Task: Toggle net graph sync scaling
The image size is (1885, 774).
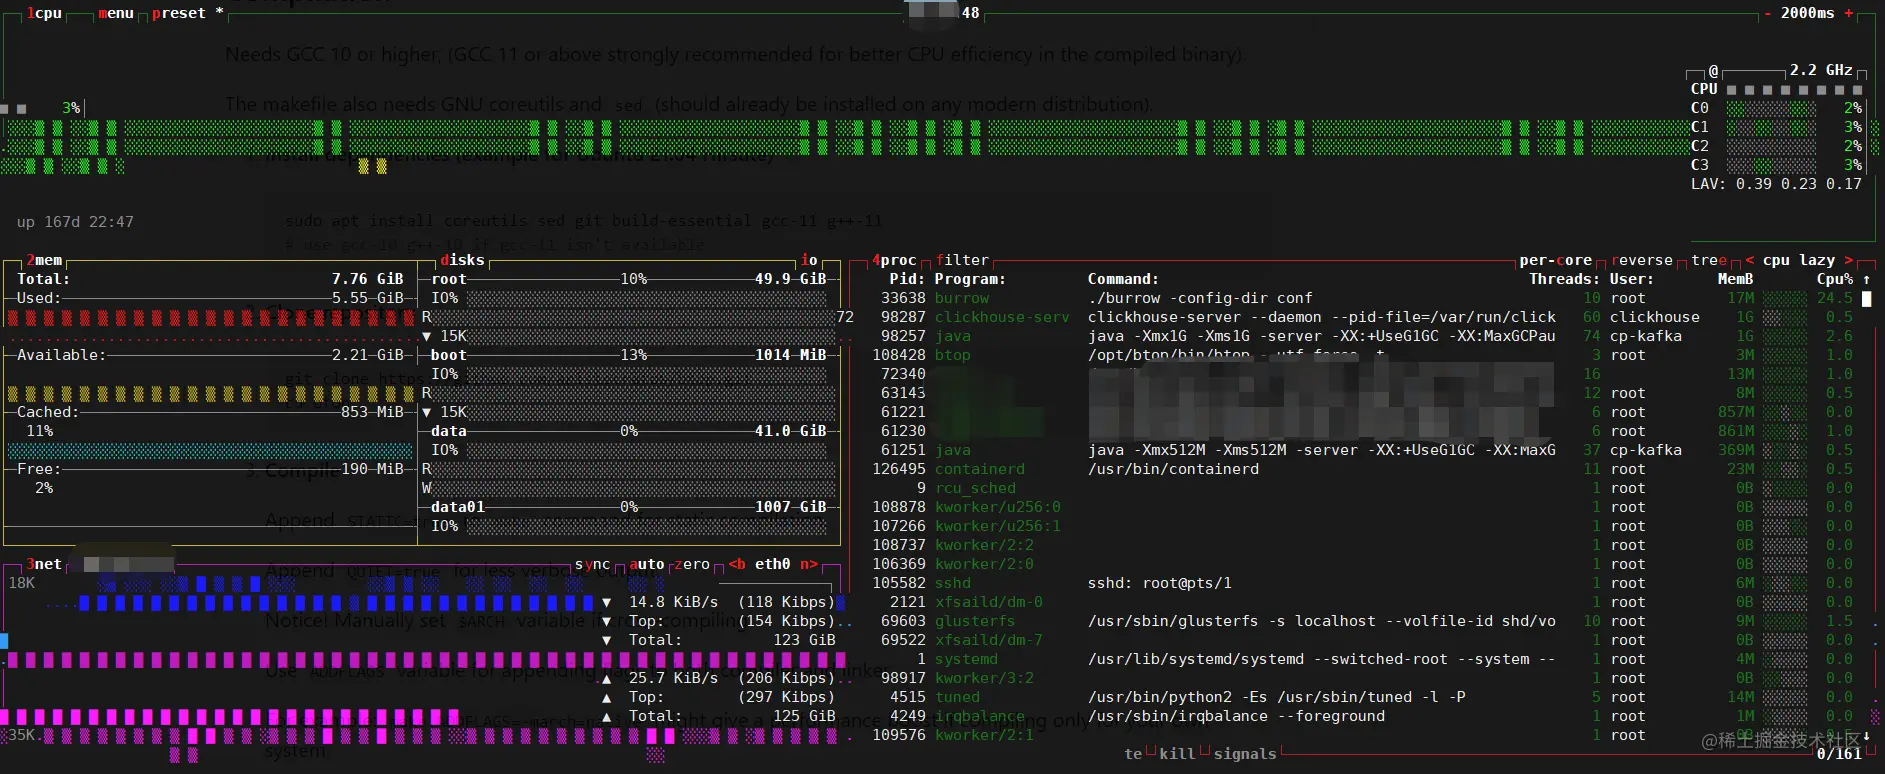Action: (x=594, y=564)
